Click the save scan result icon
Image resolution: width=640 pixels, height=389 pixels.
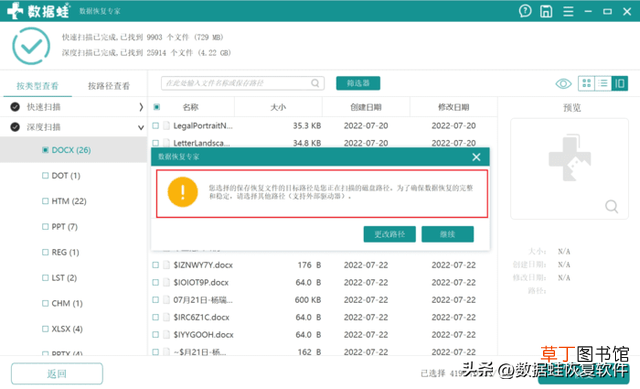[x=546, y=11]
